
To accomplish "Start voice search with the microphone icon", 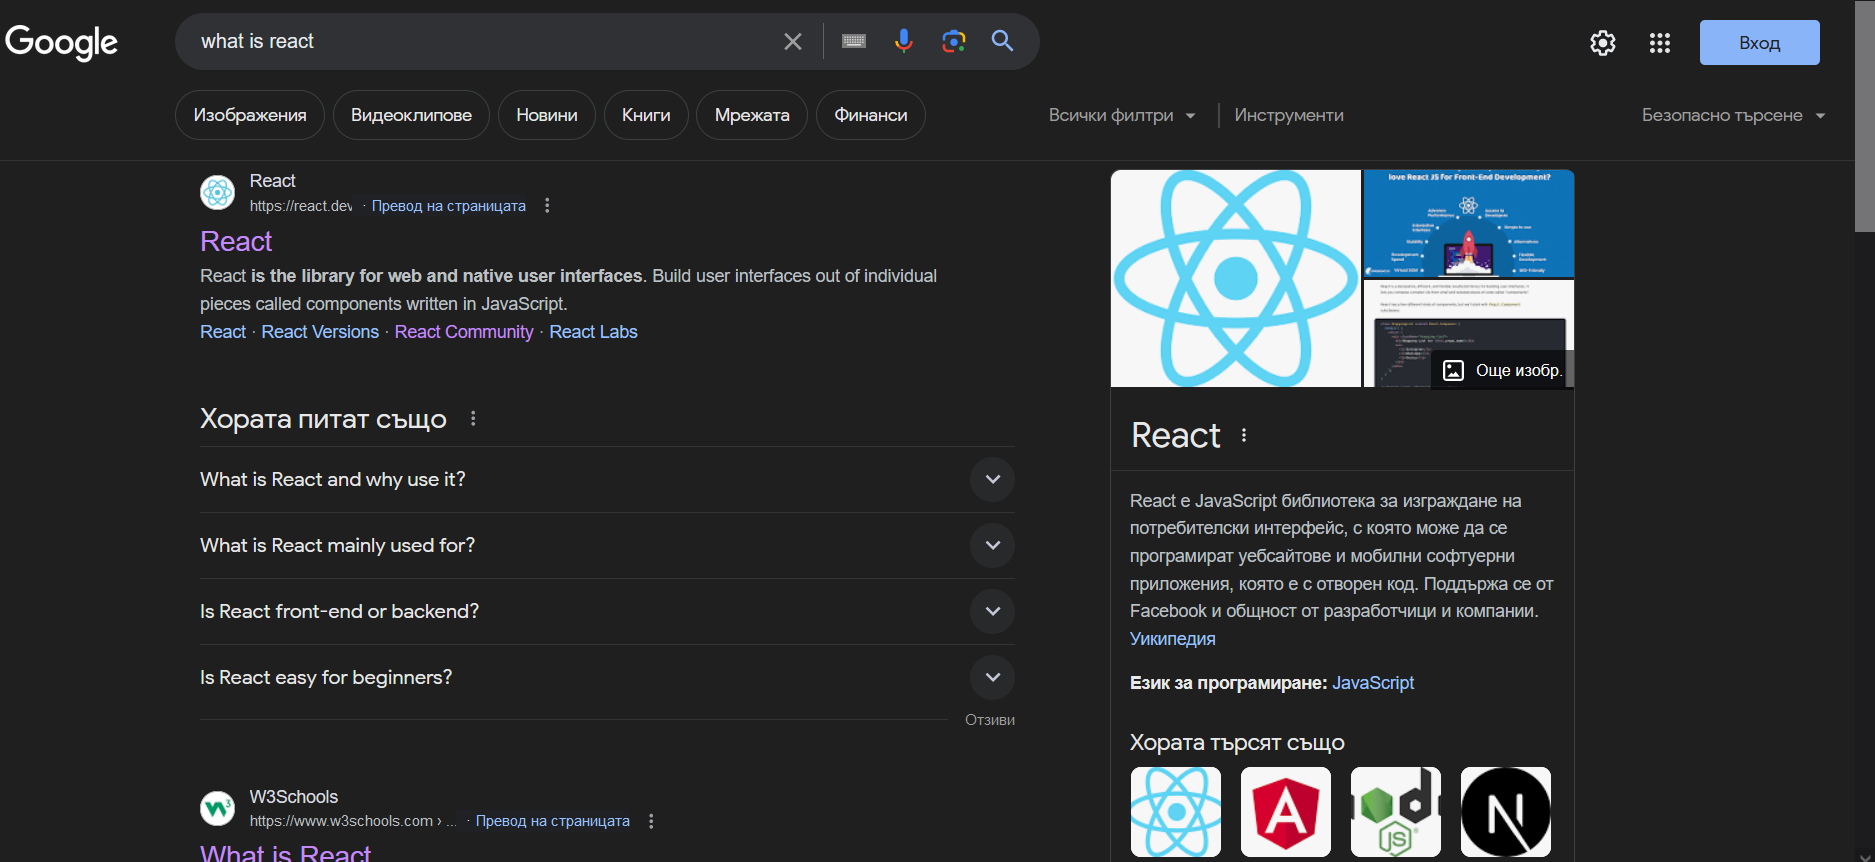I will 903,41.
